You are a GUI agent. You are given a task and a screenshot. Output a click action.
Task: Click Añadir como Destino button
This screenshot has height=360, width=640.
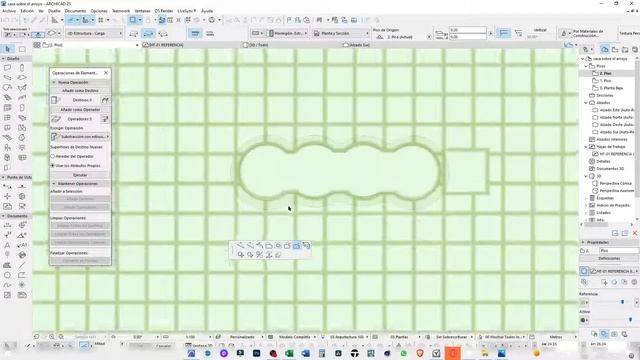(80, 91)
